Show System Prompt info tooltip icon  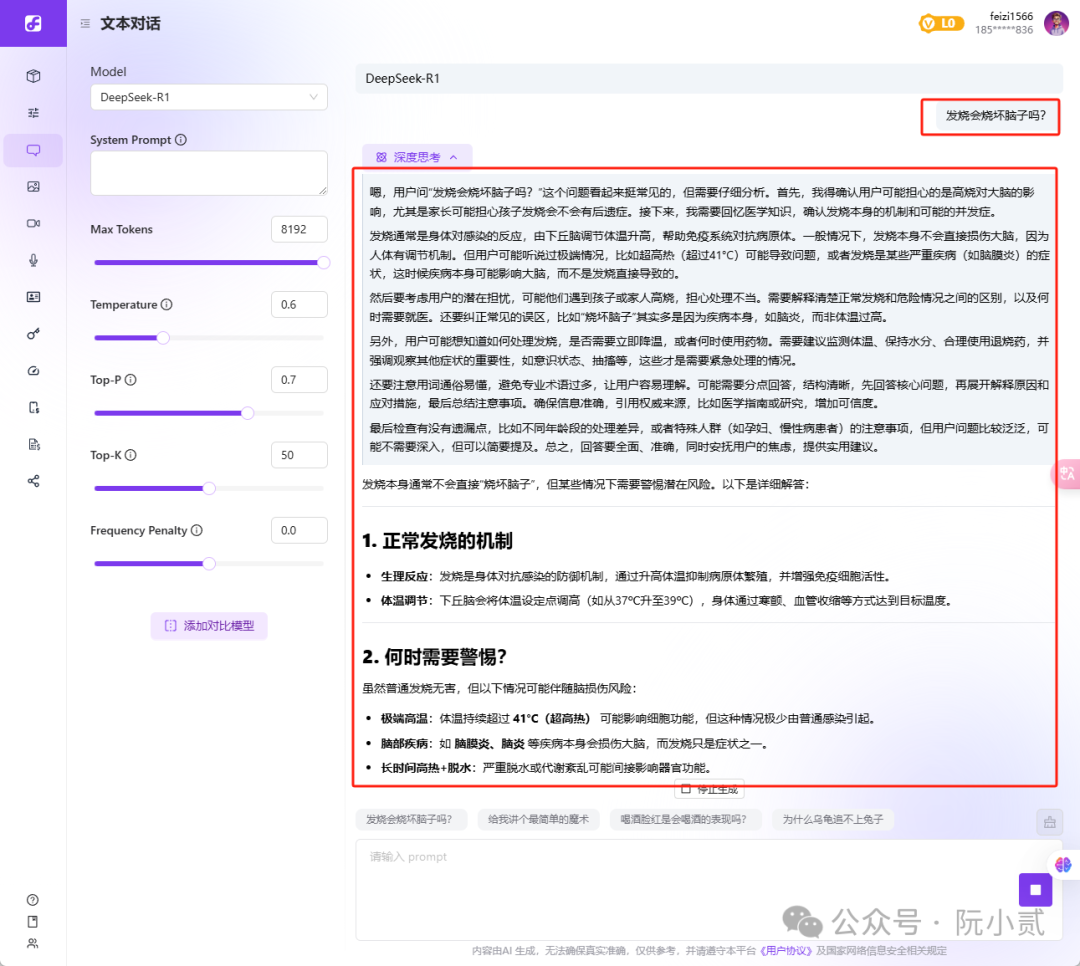(180, 140)
